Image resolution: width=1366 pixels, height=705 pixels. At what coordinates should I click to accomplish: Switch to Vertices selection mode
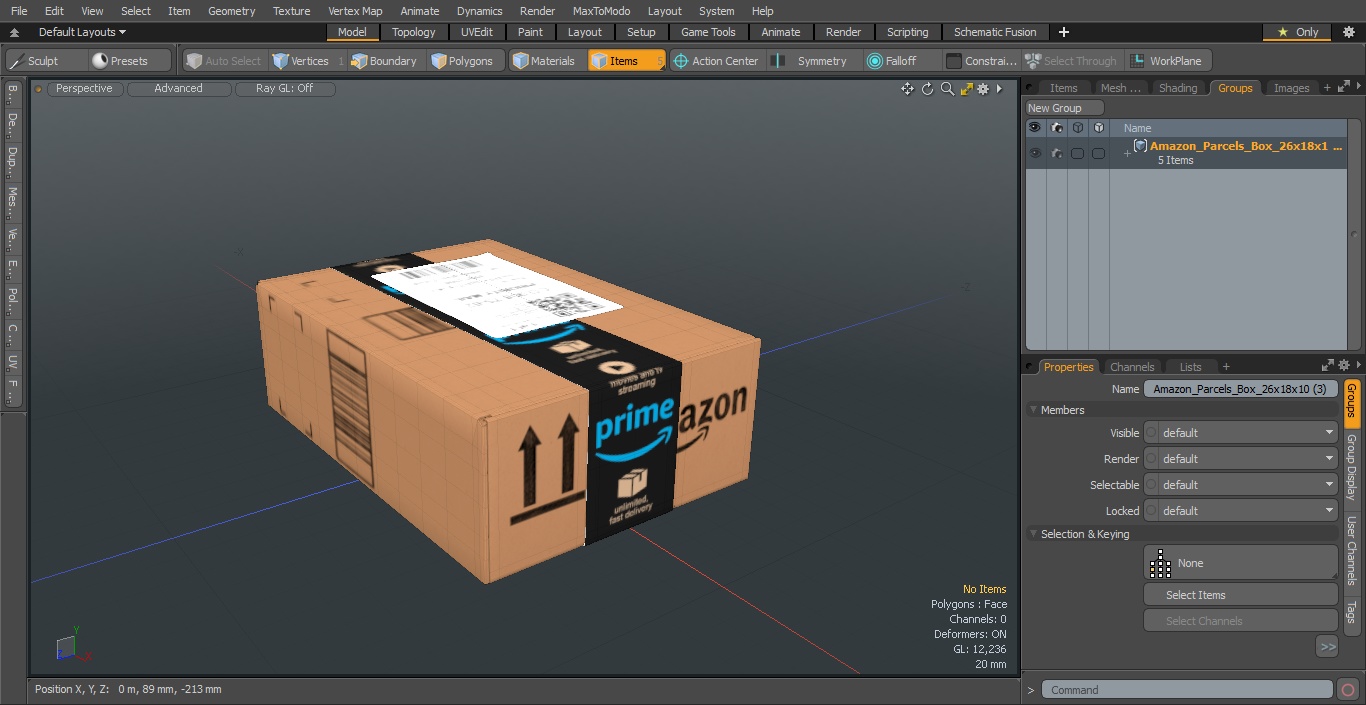pyautogui.click(x=309, y=61)
